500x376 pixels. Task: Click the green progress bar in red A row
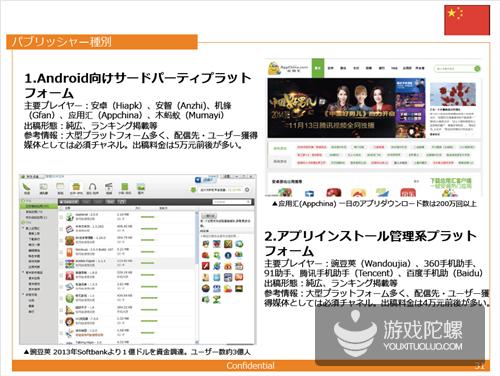148,275
